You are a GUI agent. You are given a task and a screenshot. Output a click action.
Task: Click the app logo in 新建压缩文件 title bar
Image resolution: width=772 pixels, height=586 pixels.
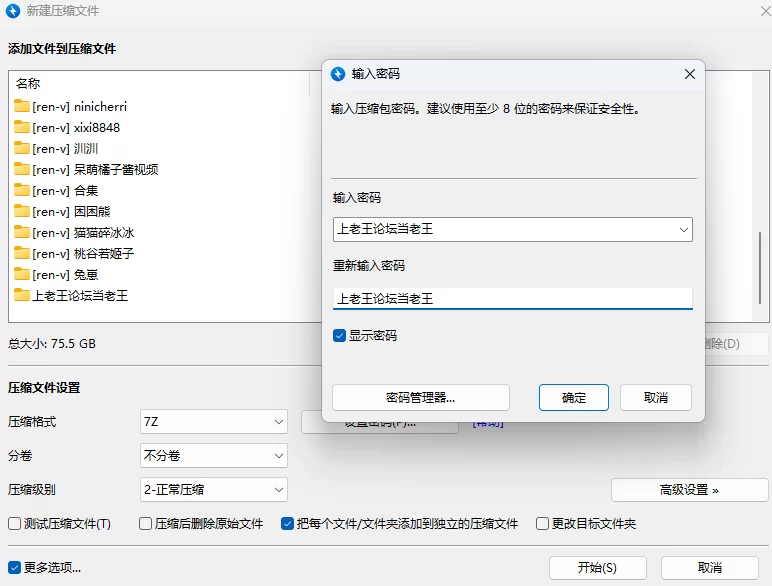(x=13, y=10)
